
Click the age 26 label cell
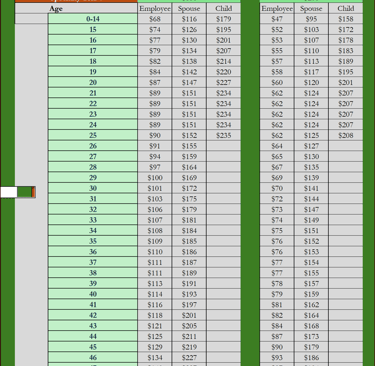pyautogui.click(x=93, y=146)
